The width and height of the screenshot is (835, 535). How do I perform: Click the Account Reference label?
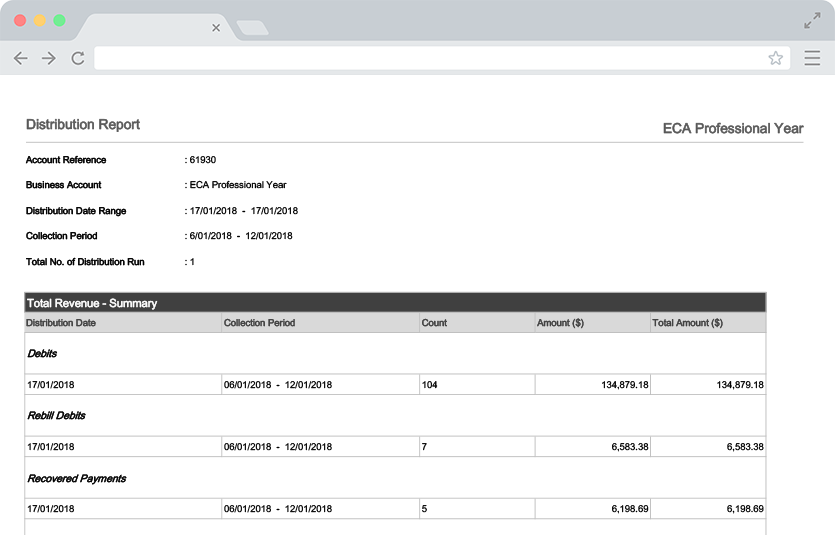[x=66, y=160]
